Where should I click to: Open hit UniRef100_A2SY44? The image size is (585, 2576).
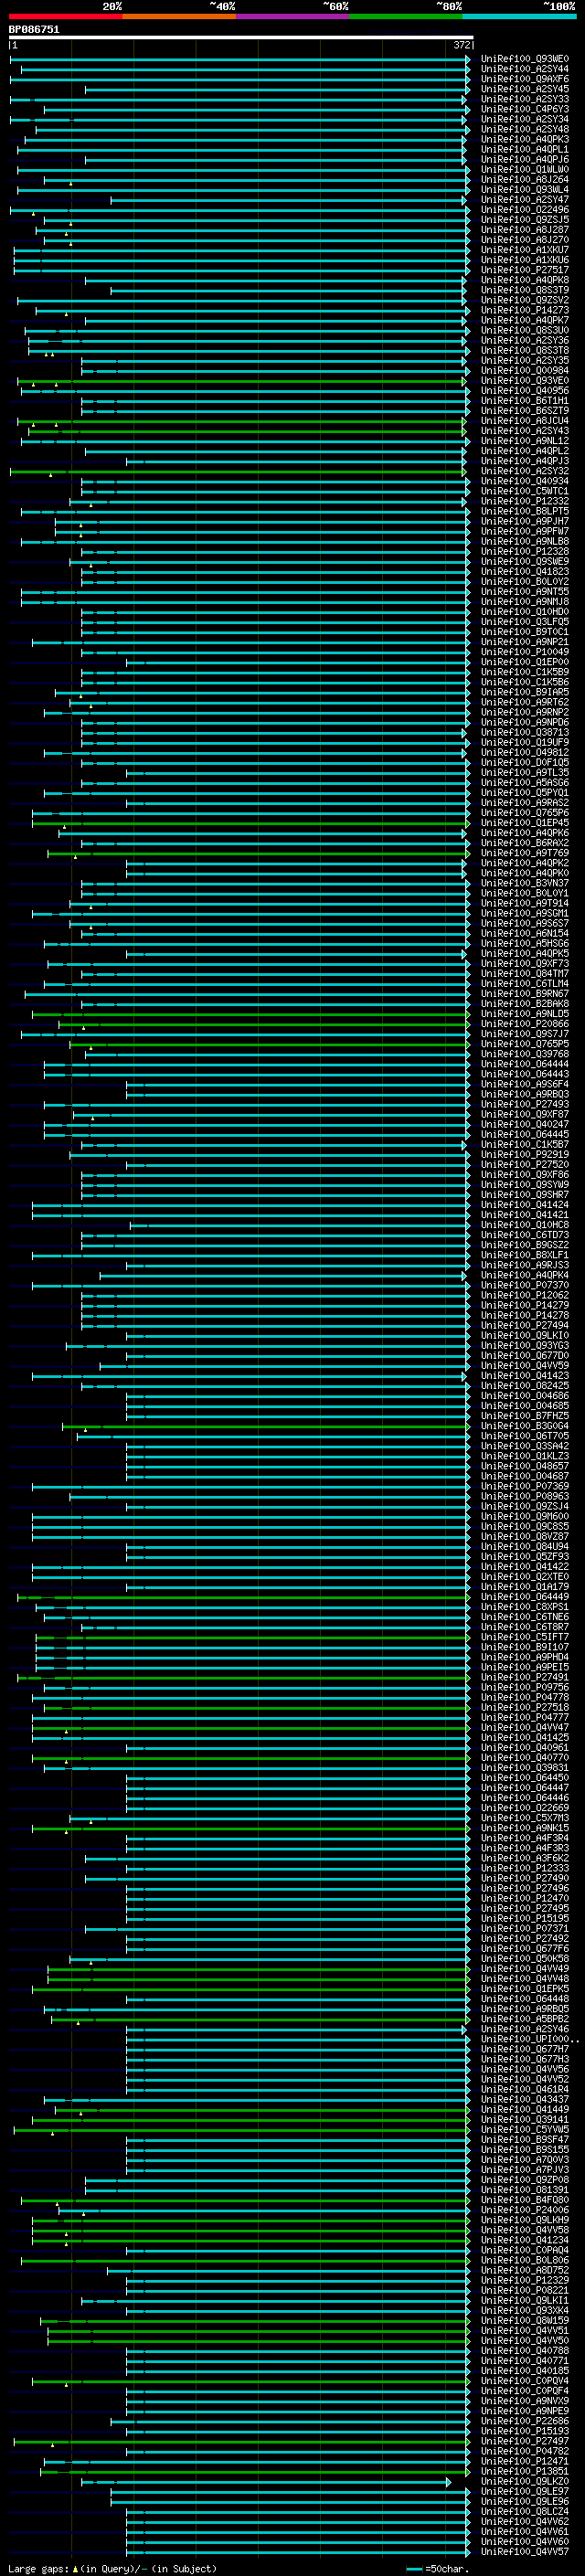tap(524, 69)
